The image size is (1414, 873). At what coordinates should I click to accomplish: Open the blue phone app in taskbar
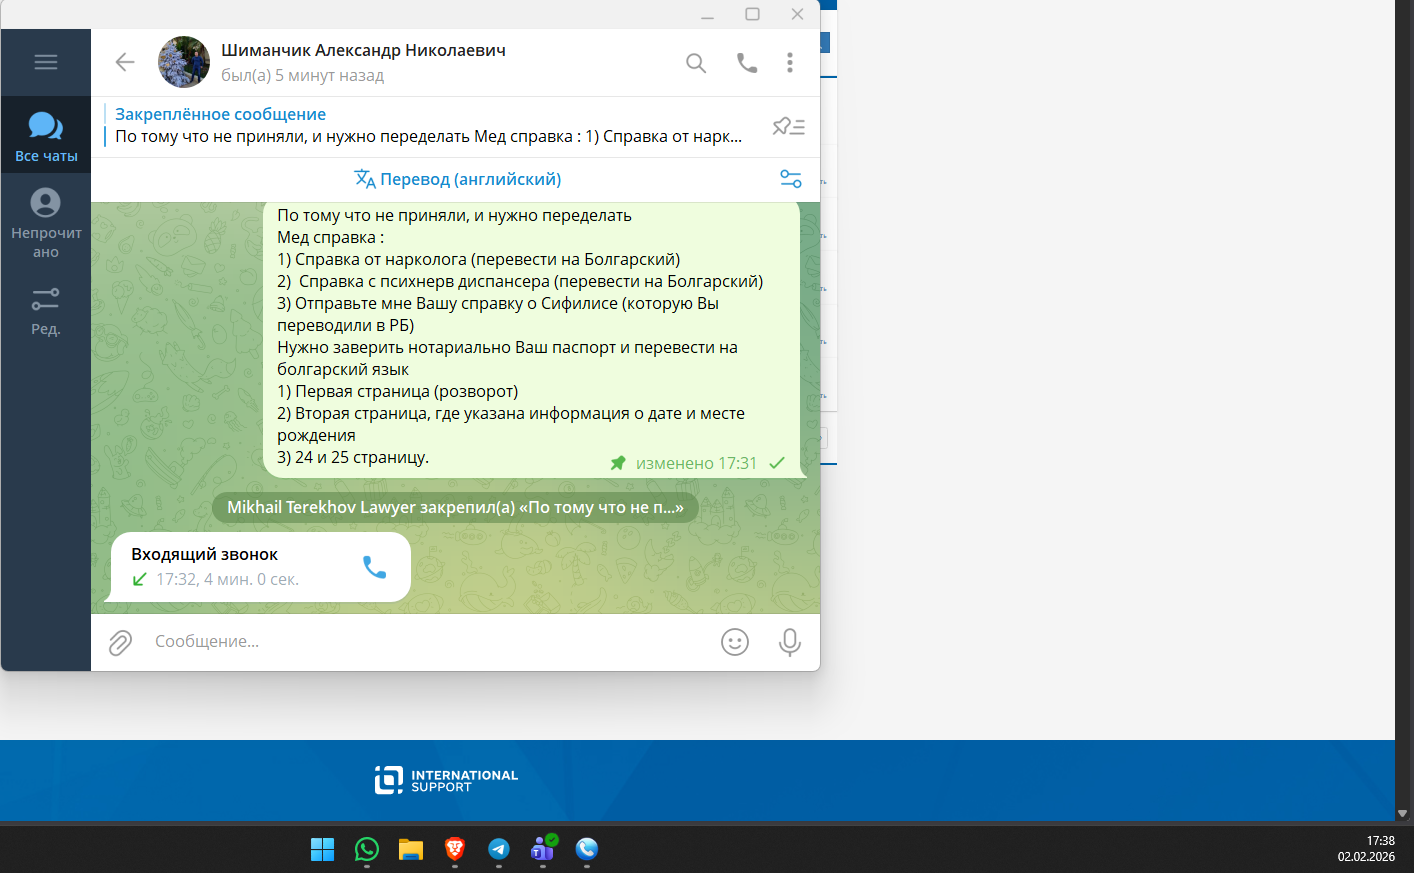[587, 849]
